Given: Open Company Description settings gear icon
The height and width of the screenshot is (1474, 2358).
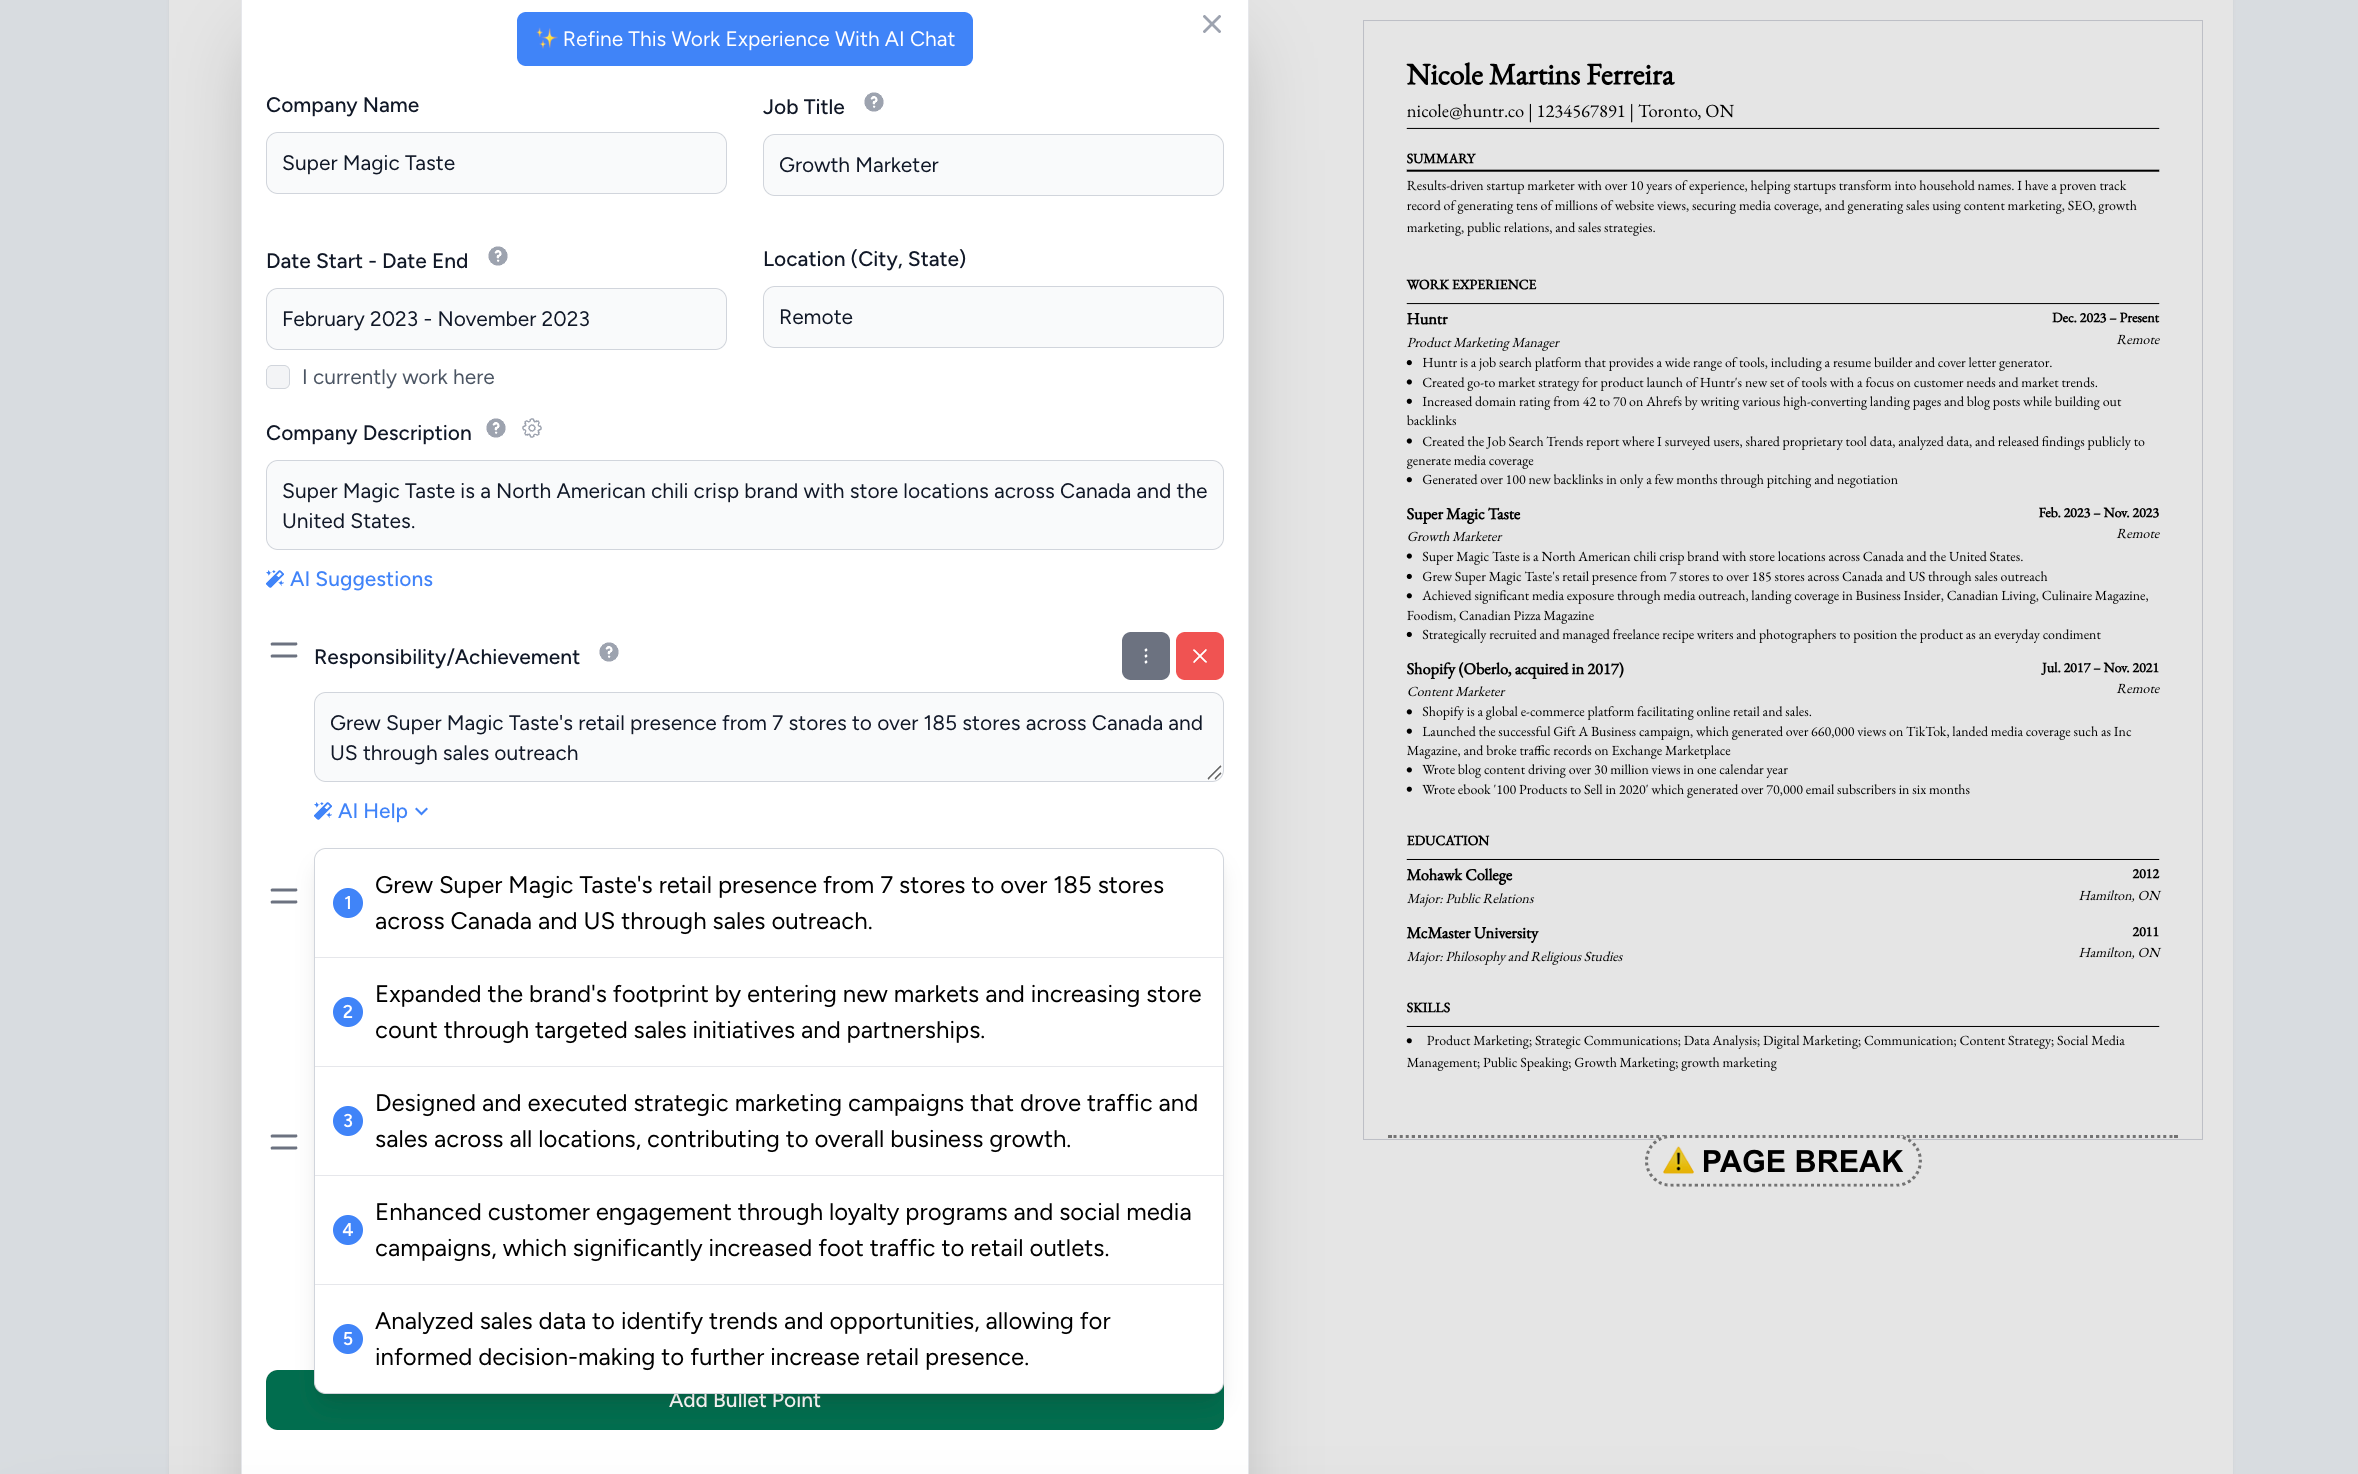Looking at the screenshot, I should point(532,429).
